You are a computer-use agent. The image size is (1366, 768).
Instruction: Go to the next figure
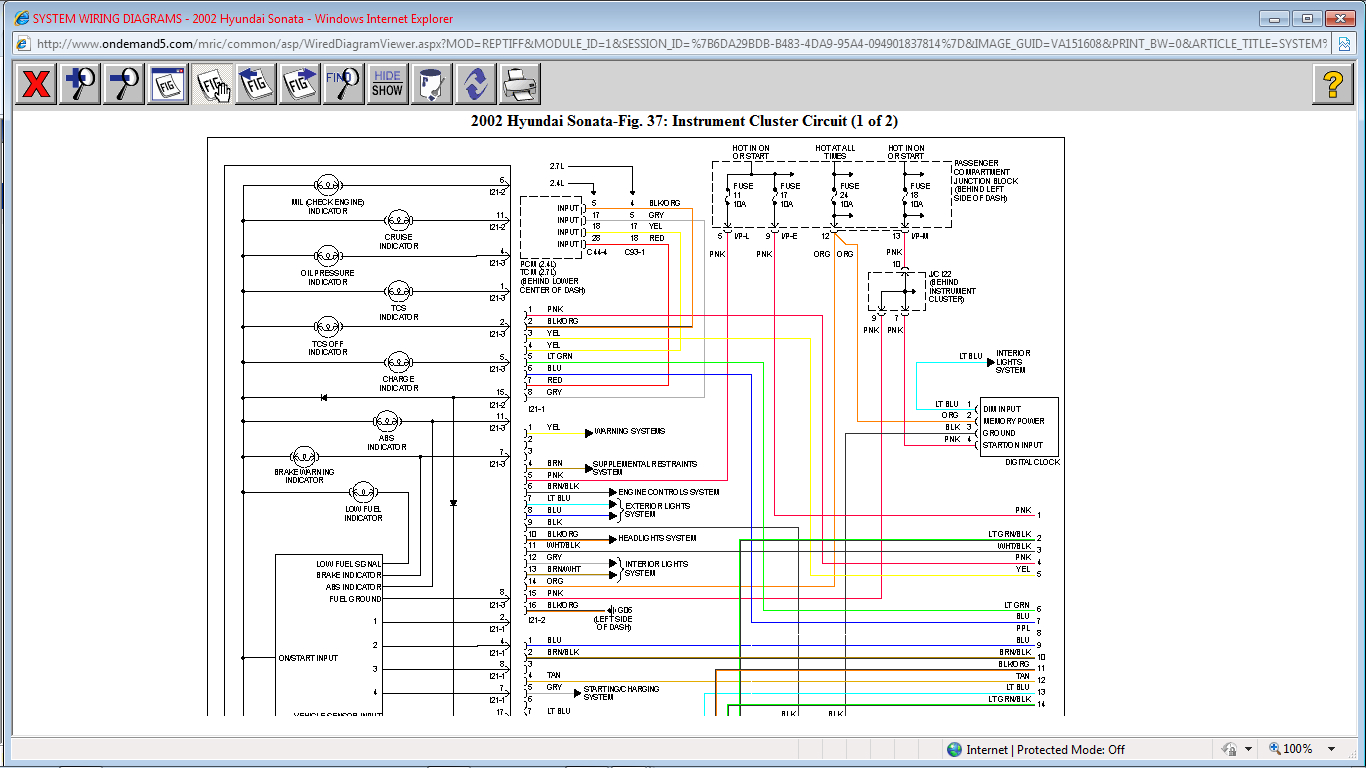[300, 84]
